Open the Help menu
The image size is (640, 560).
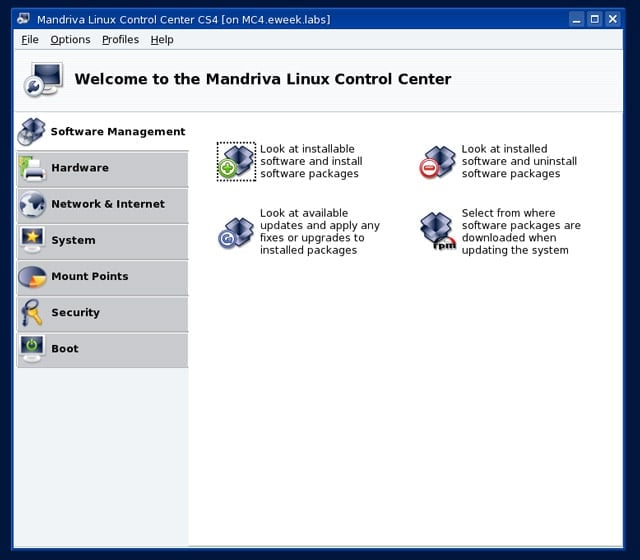tap(162, 40)
